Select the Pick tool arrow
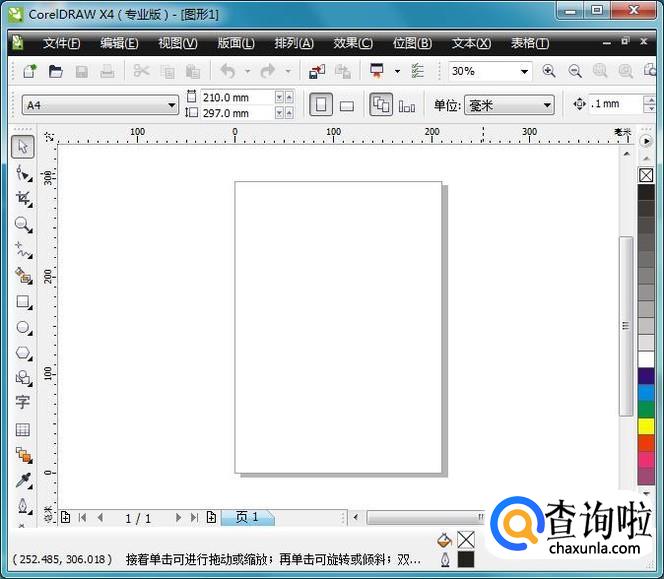Image resolution: width=664 pixels, height=579 pixels. pyautogui.click(x=23, y=147)
